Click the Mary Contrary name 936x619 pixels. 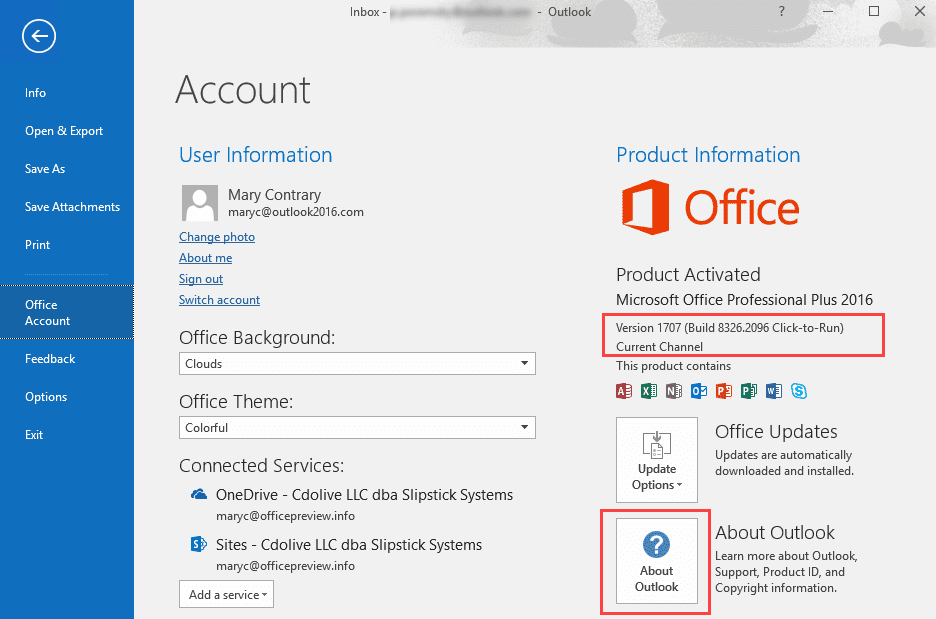pos(274,195)
